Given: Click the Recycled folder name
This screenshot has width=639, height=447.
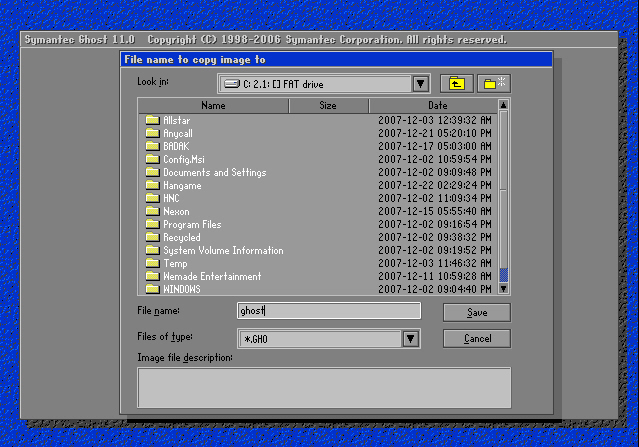Looking at the screenshot, I should coord(182,238).
